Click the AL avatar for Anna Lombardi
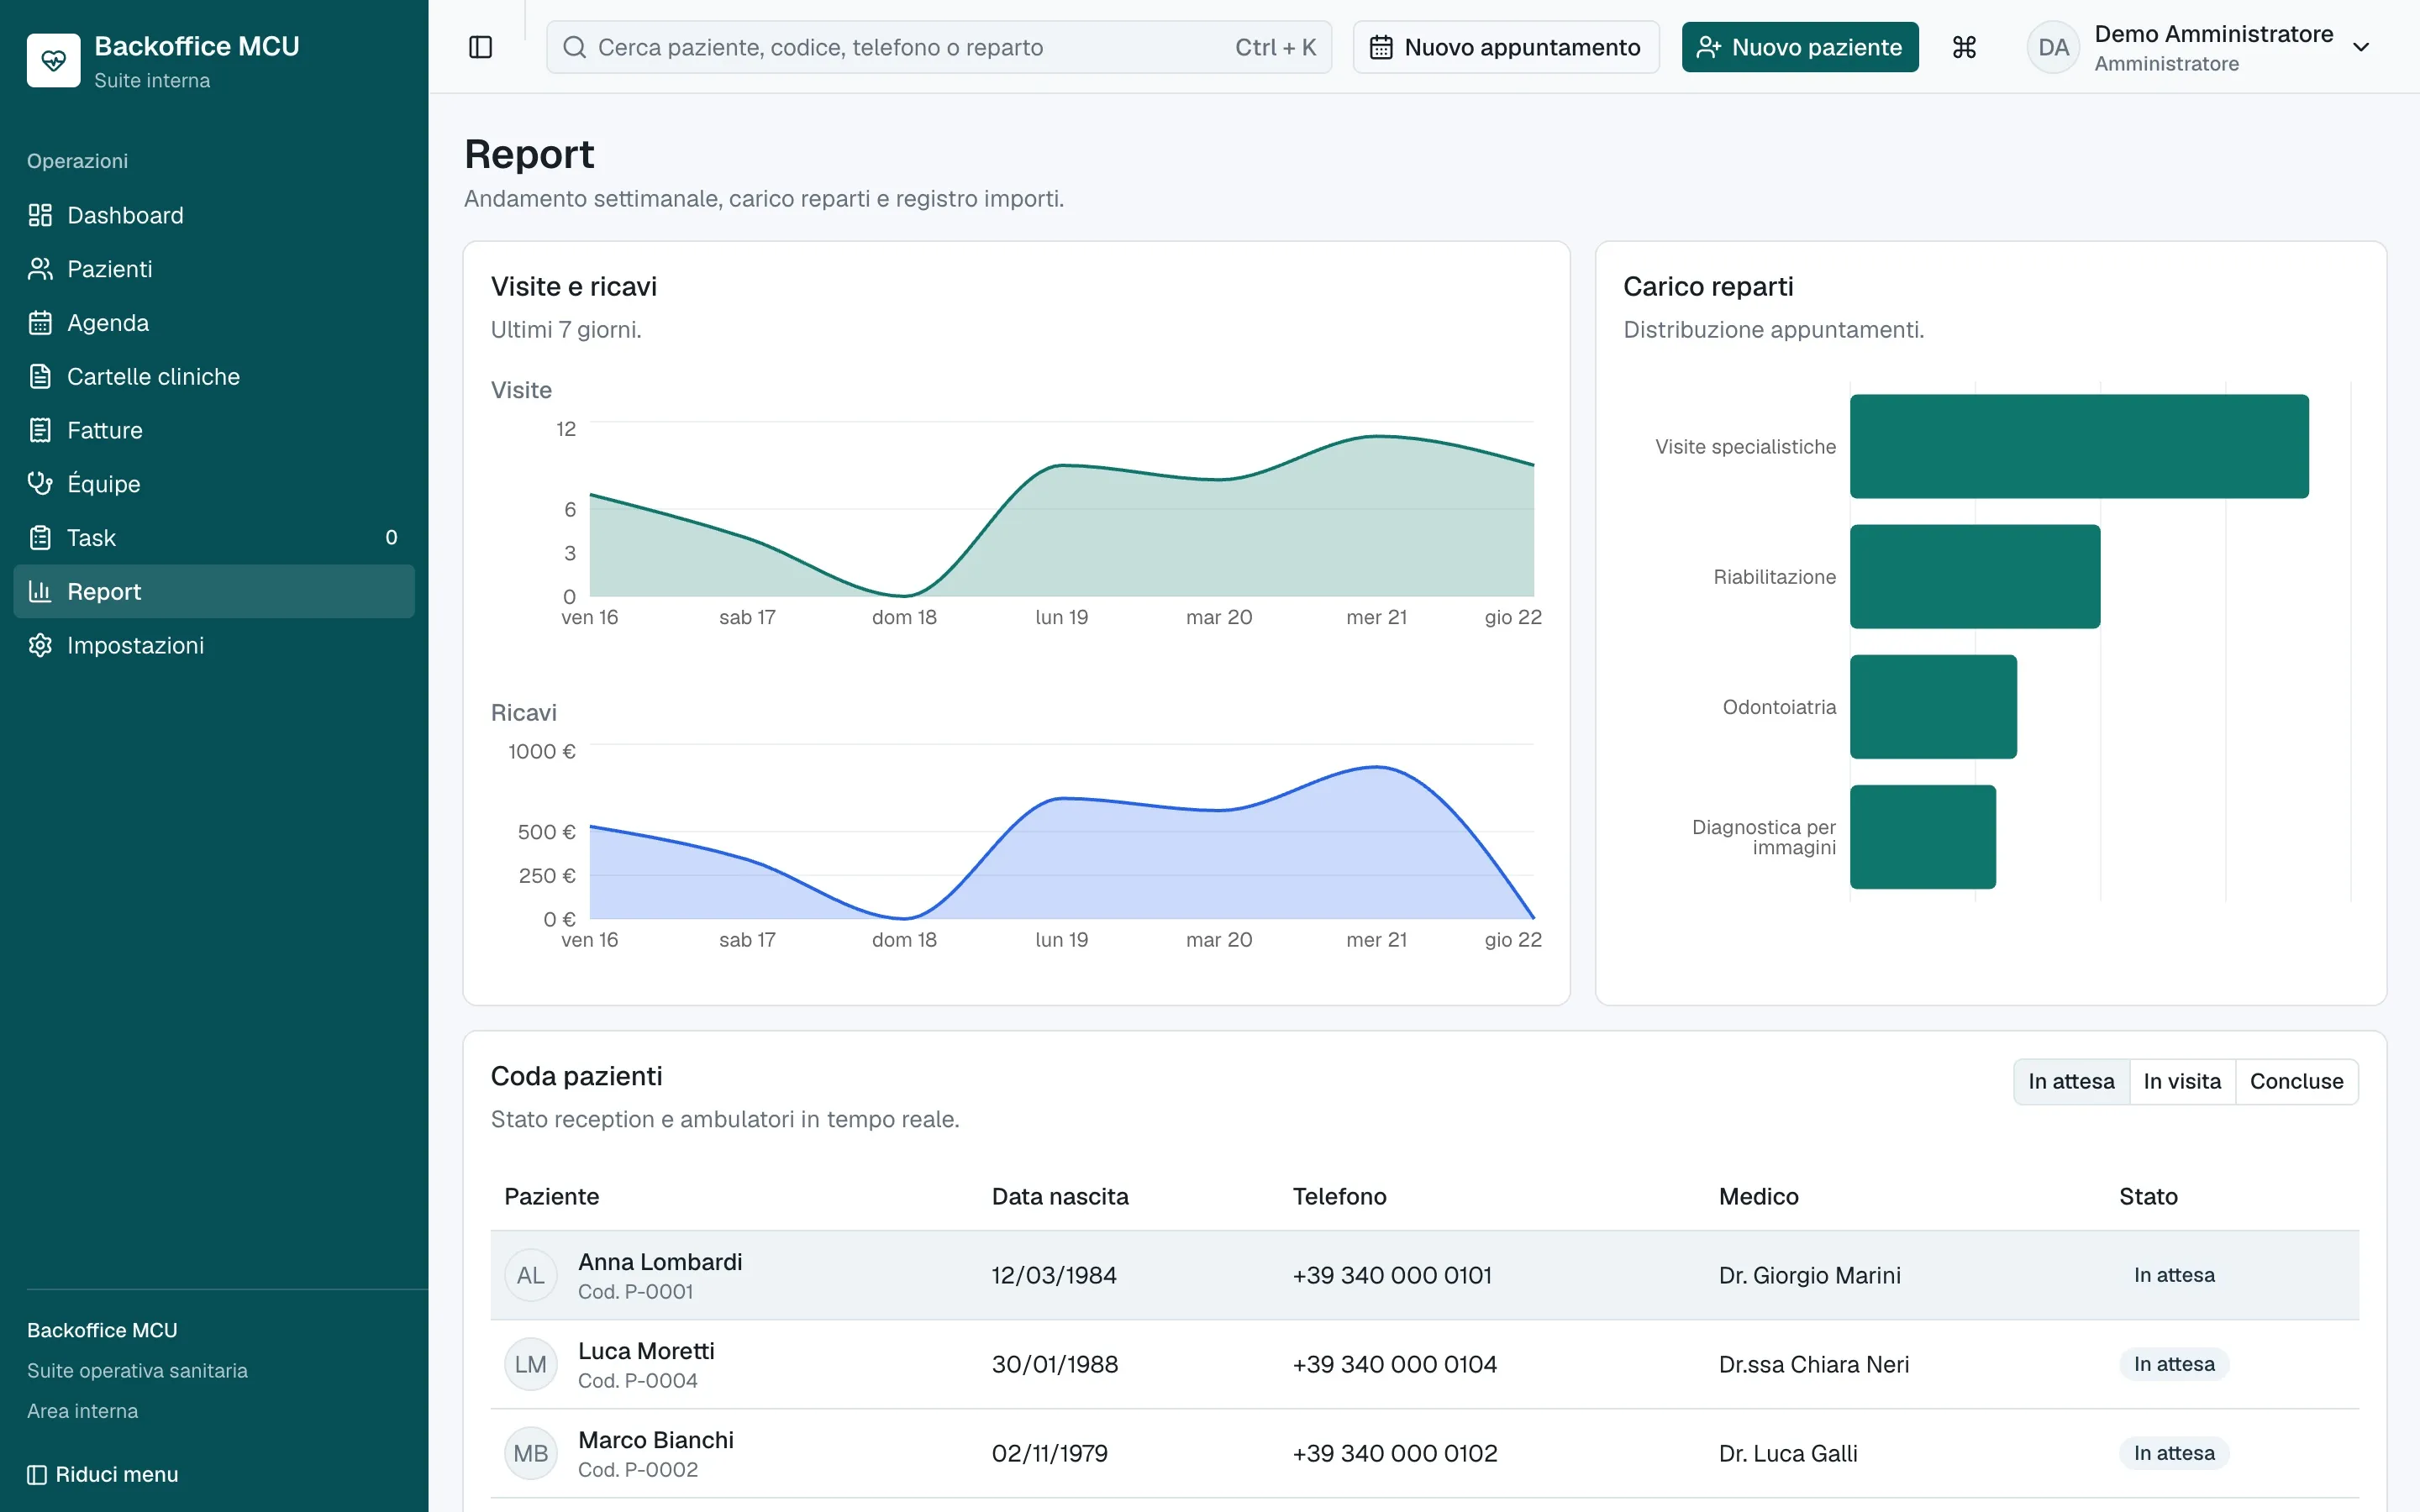2420x1512 pixels. [530, 1275]
